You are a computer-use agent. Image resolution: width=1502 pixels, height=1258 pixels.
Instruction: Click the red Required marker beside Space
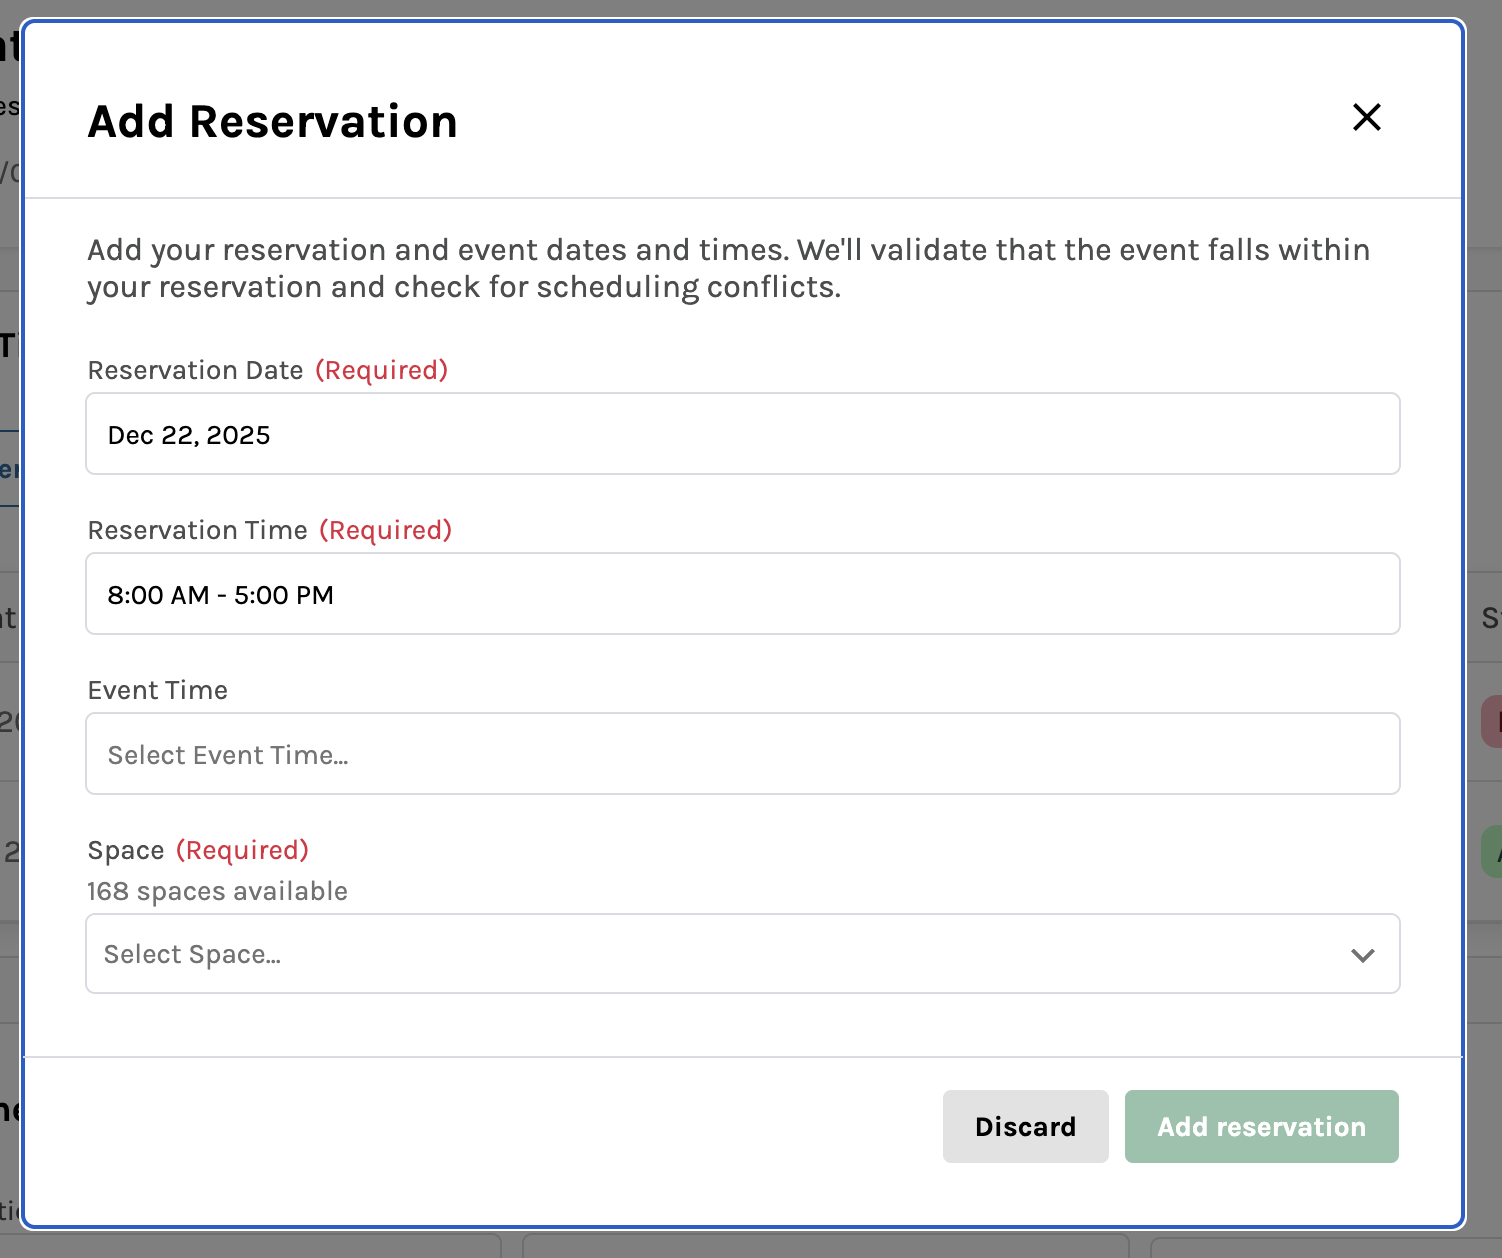(x=242, y=851)
